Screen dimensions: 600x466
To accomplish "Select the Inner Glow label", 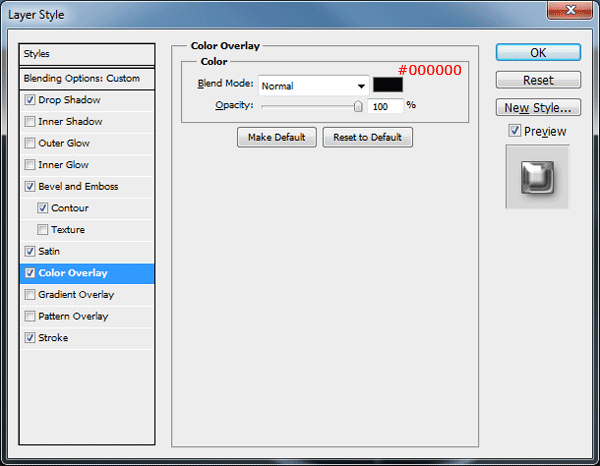I will click(64, 165).
